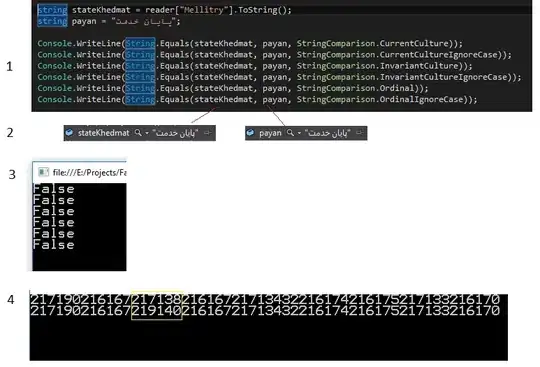The height and width of the screenshot is (367, 540).
Task: Click string keyword before stateKhedmat declaration
Action: click(x=52, y=10)
